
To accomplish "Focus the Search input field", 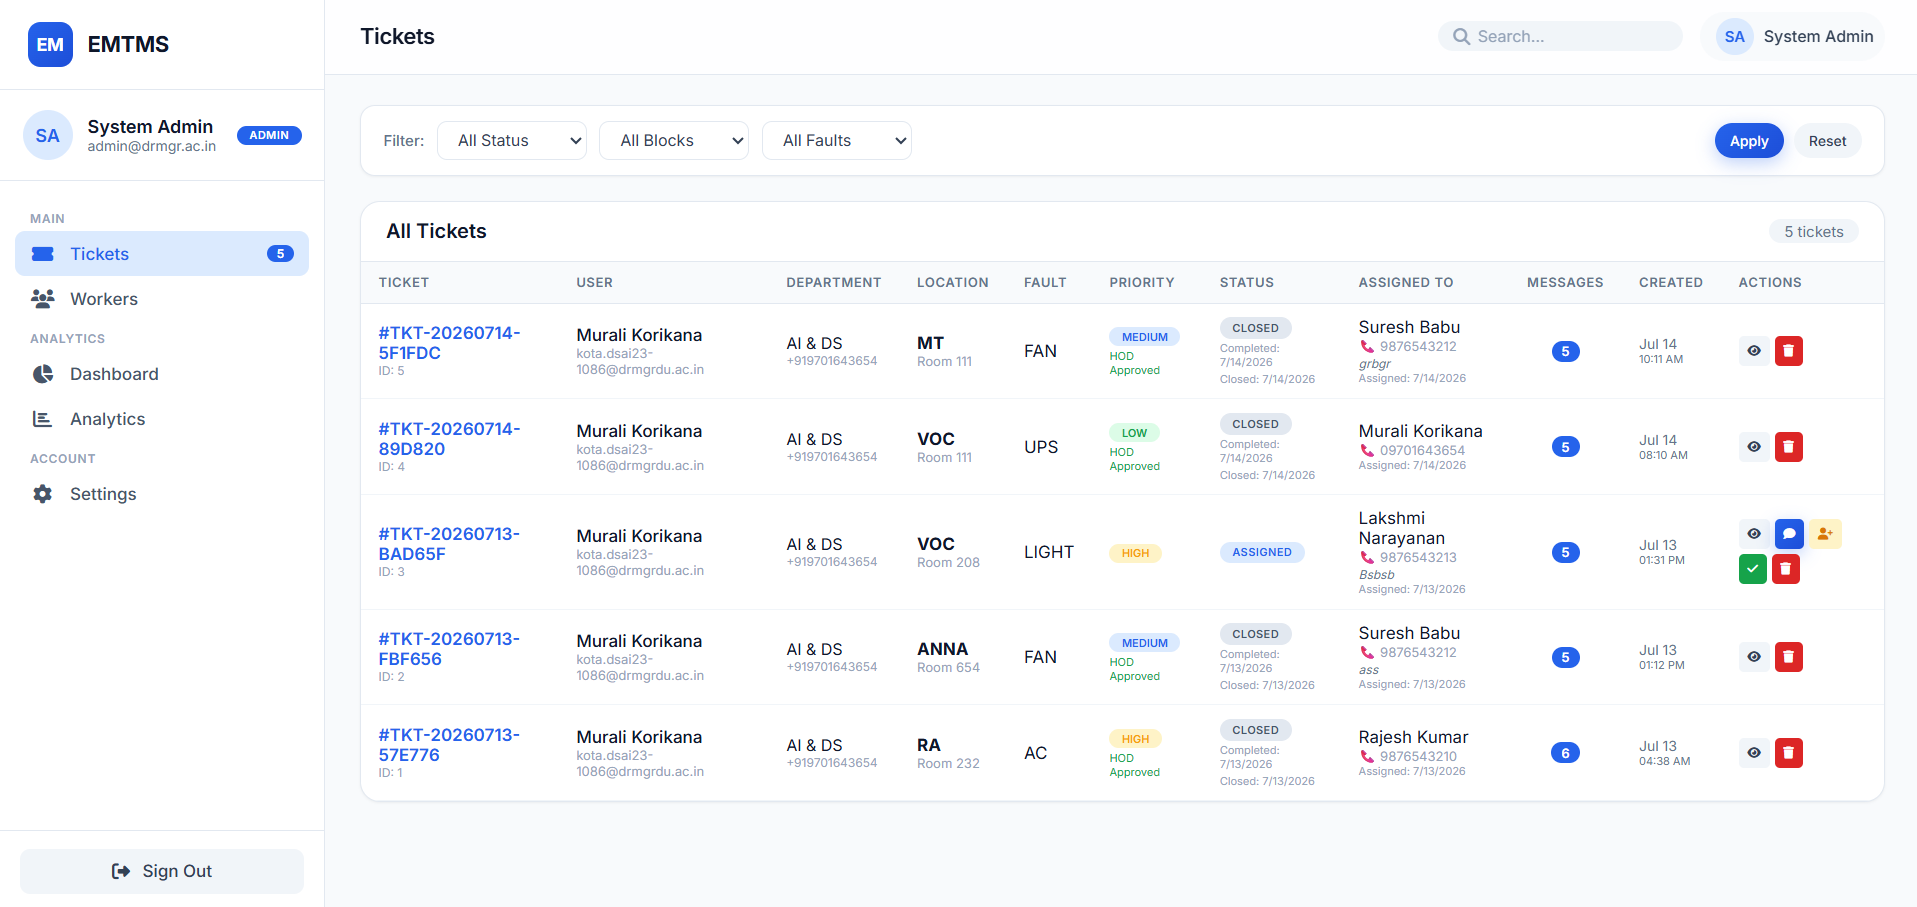I will click(1560, 37).
